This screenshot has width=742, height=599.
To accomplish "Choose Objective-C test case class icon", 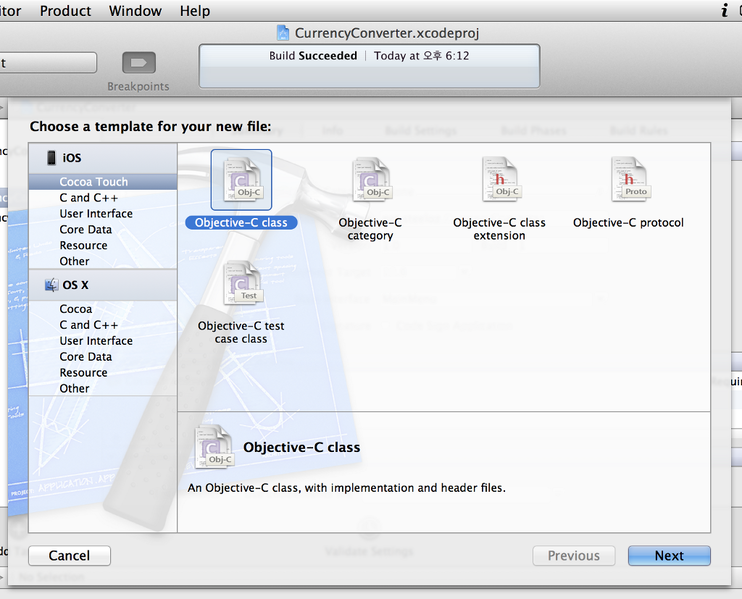I will (241, 285).
